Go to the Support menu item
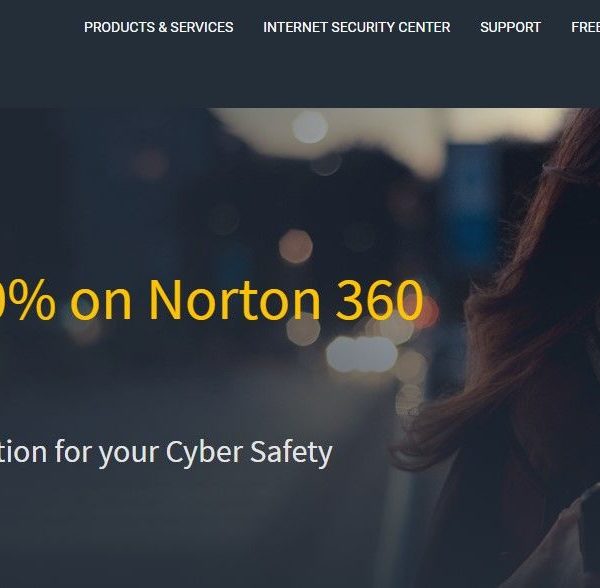Image resolution: width=600 pixels, height=588 pixels. pos(510,27)
